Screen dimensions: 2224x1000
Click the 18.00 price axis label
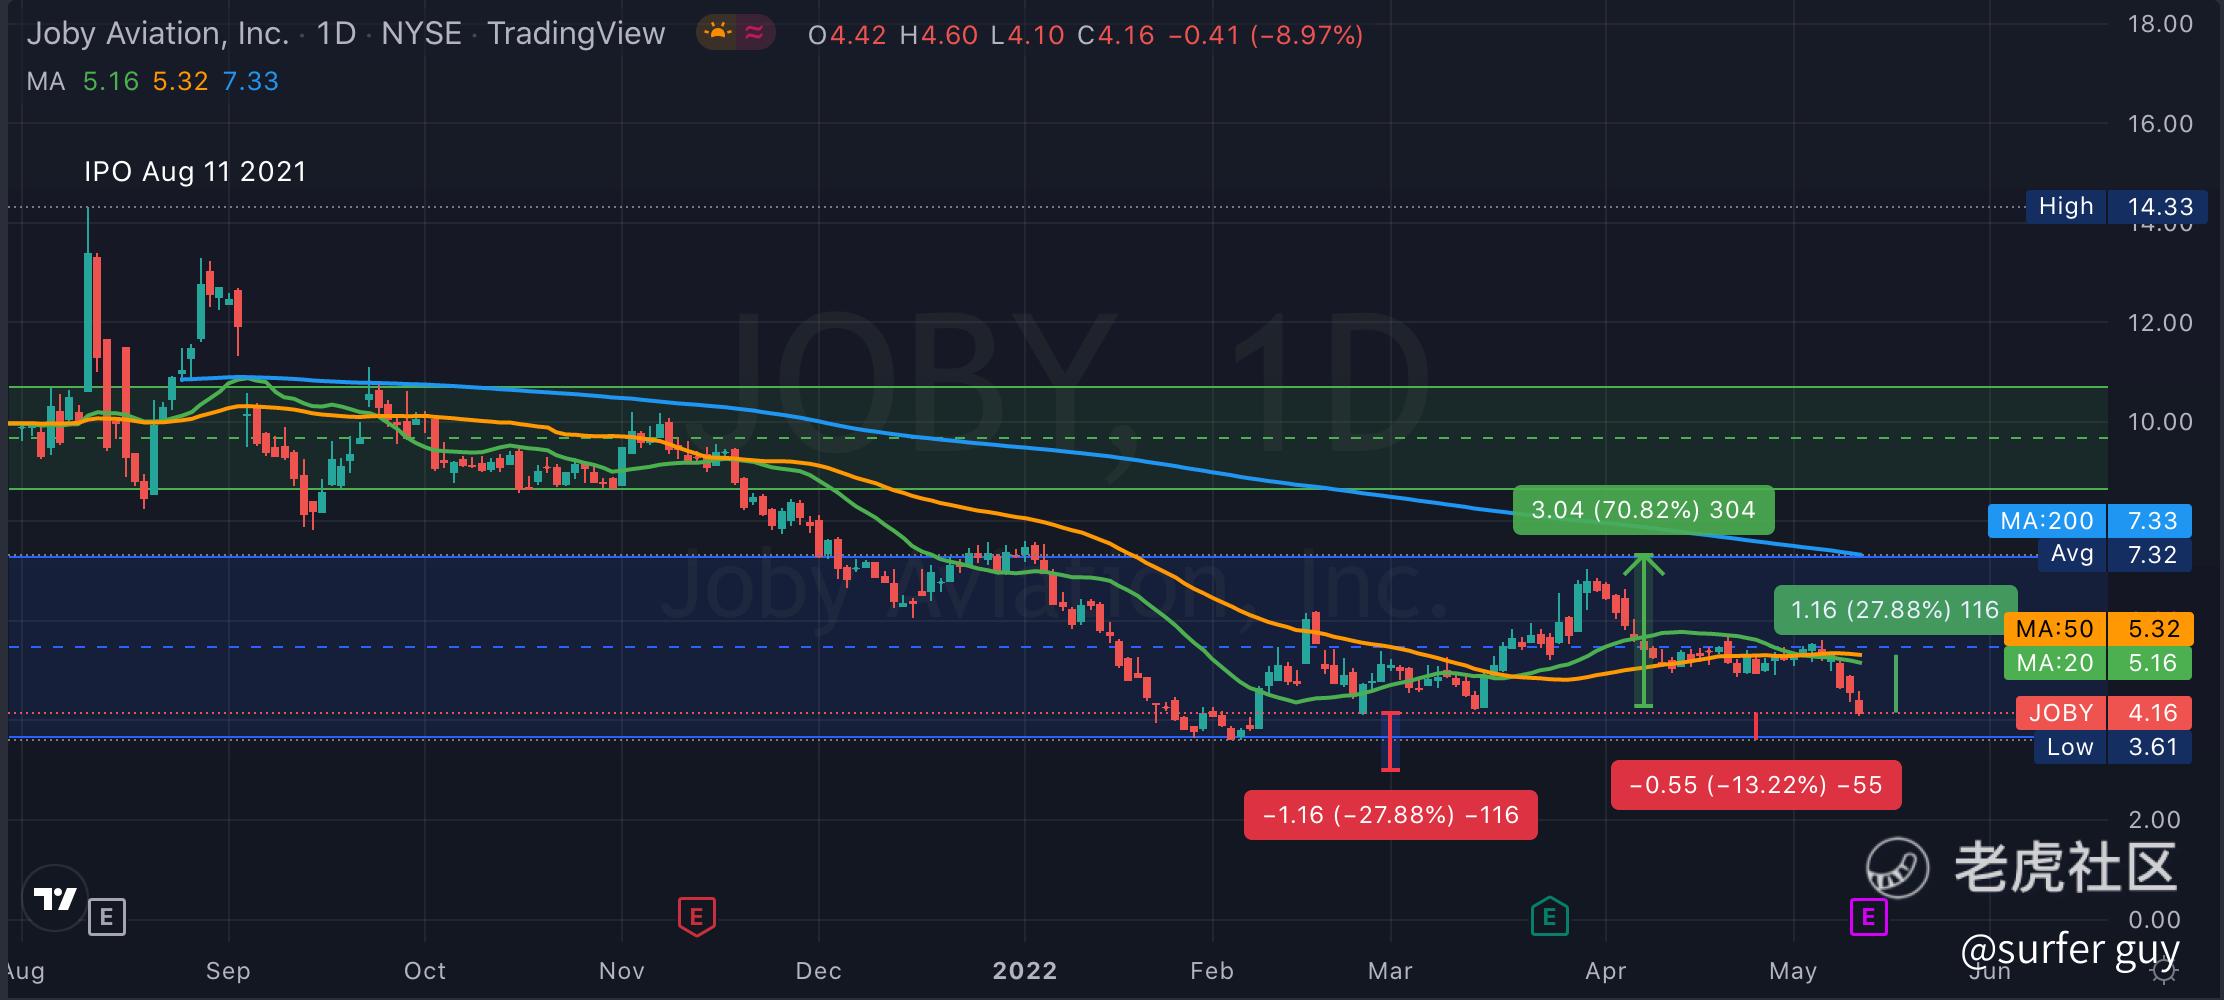(x=2160, y=24)
